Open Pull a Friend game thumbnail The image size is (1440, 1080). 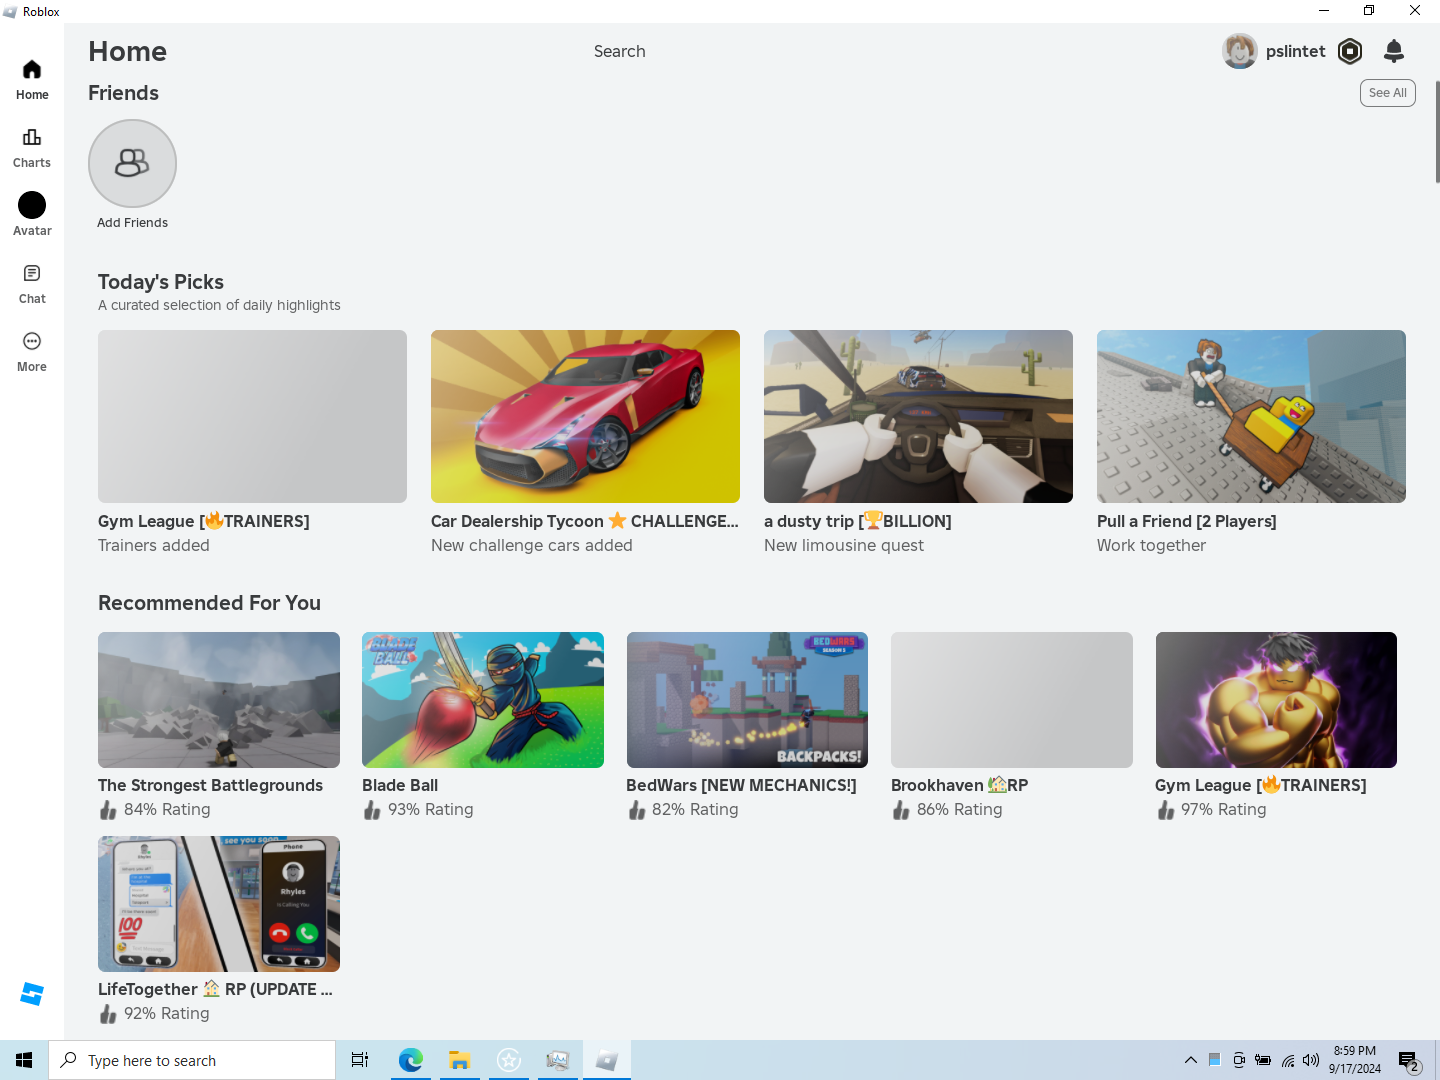tap(1251, 416)
